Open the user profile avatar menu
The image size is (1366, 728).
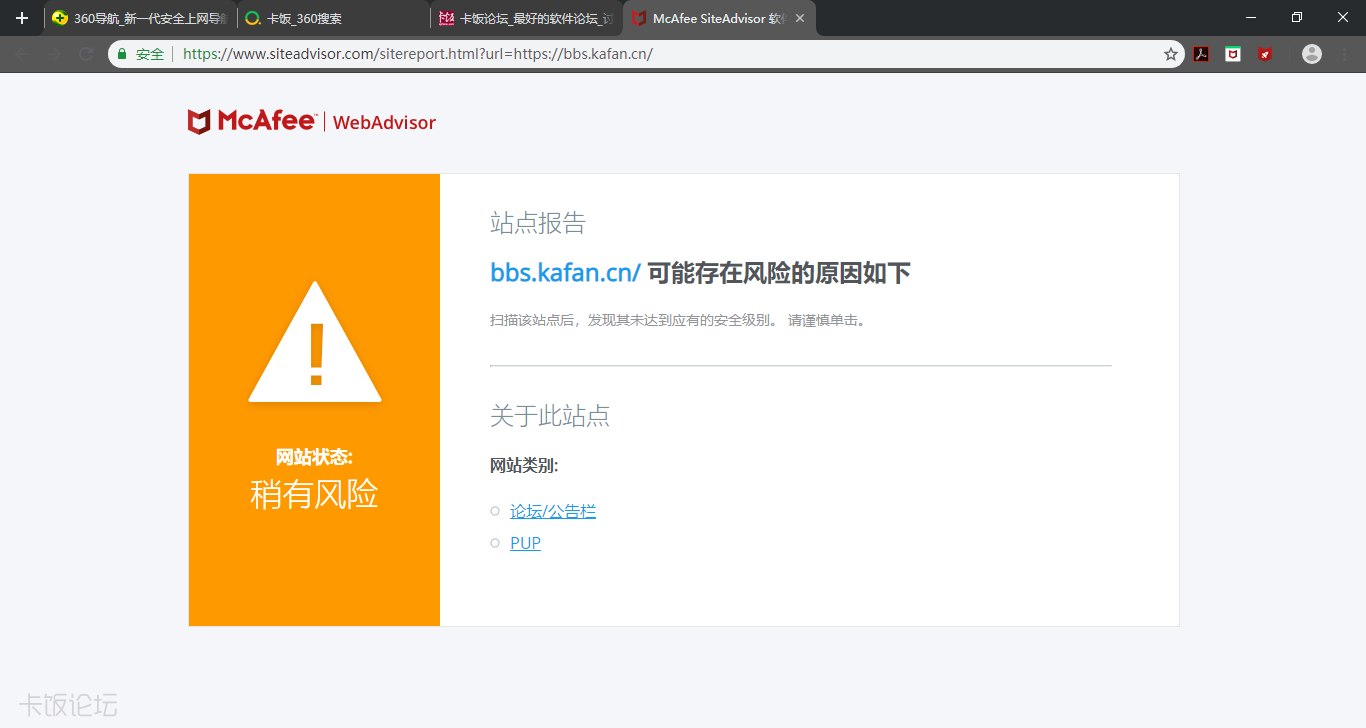click(1312, 54)
